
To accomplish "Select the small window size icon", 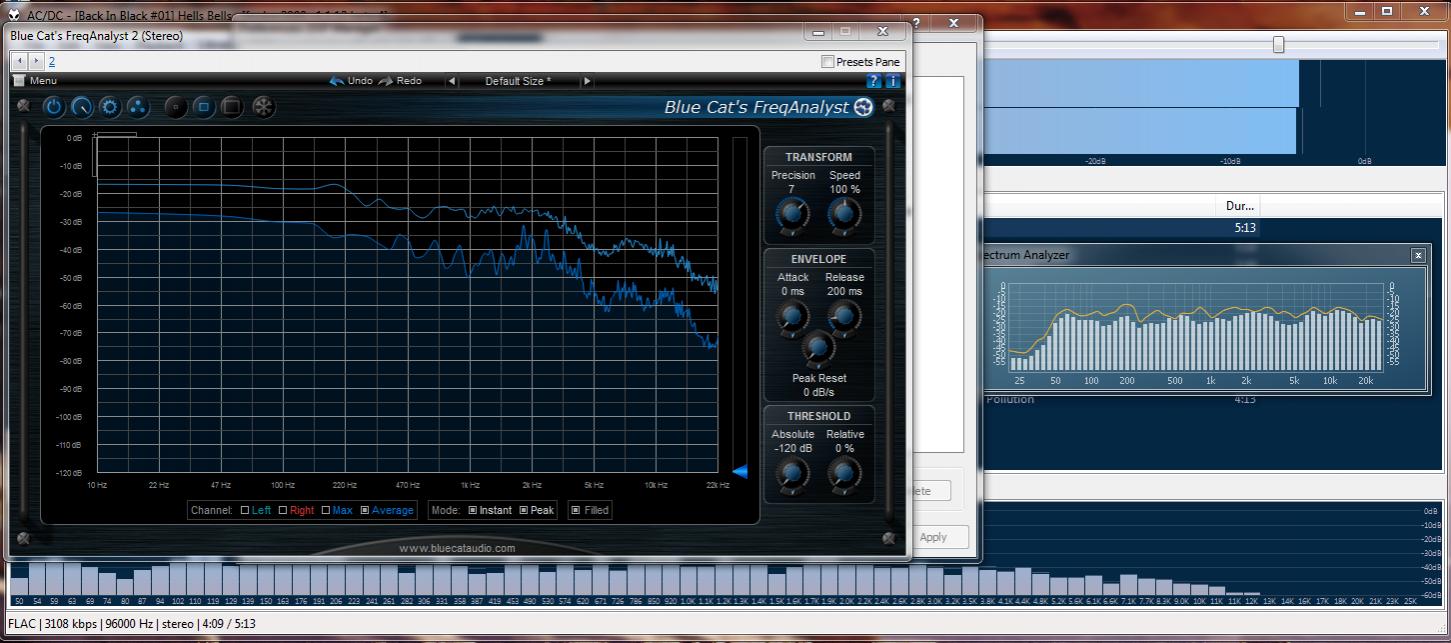I will tap(175, 106).
